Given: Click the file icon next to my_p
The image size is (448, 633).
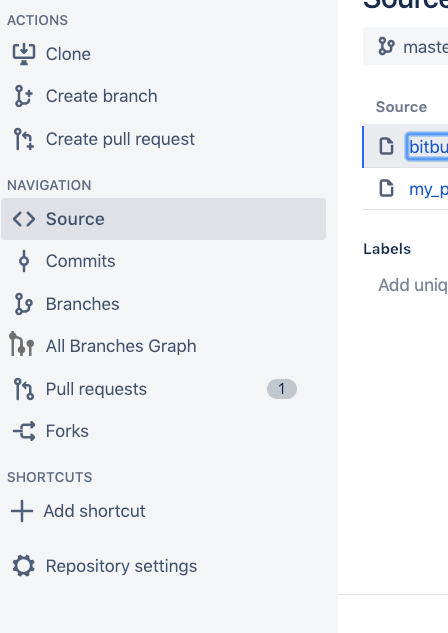Looking at the screenshot, I should point(386,188).
